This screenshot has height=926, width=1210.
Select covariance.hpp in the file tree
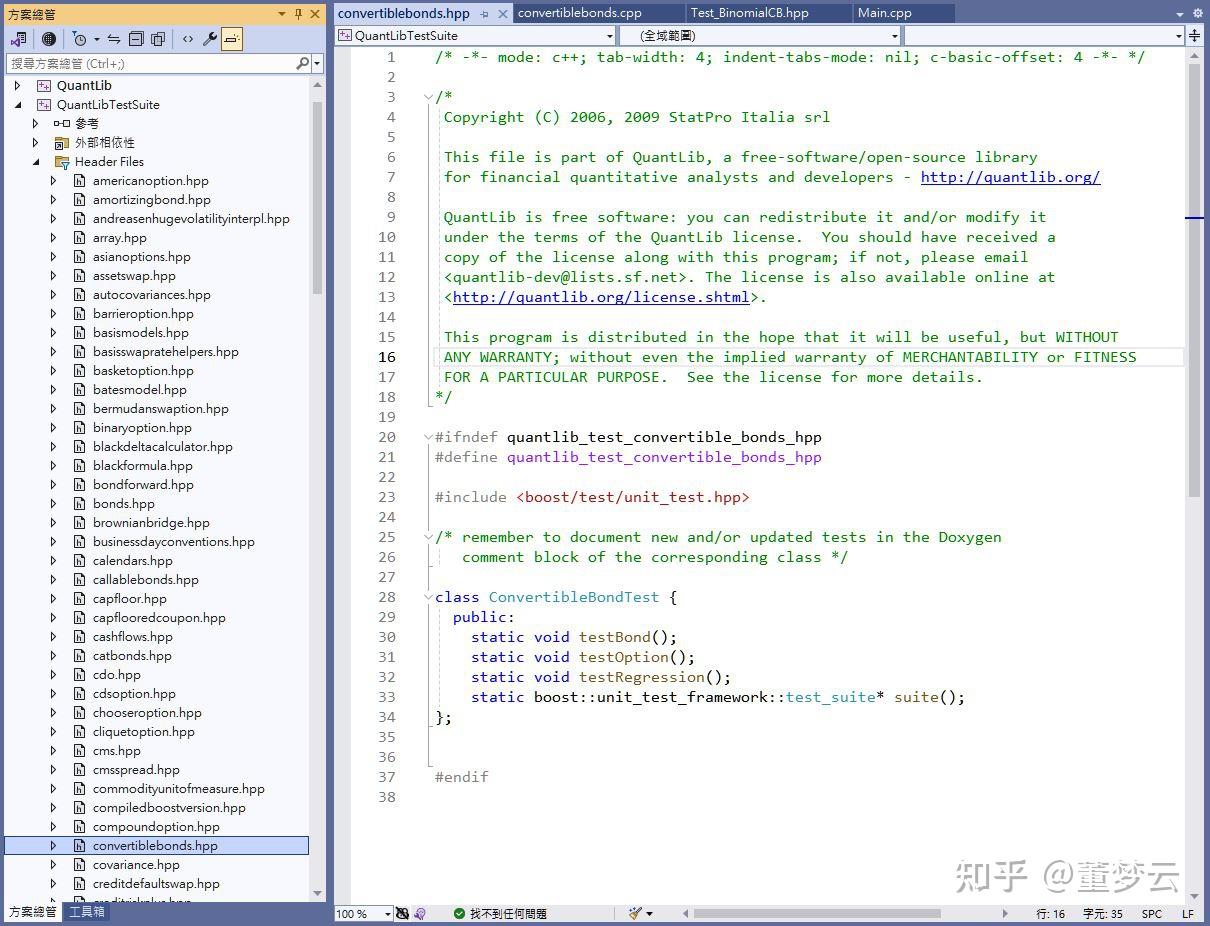[x=136, y=865]
